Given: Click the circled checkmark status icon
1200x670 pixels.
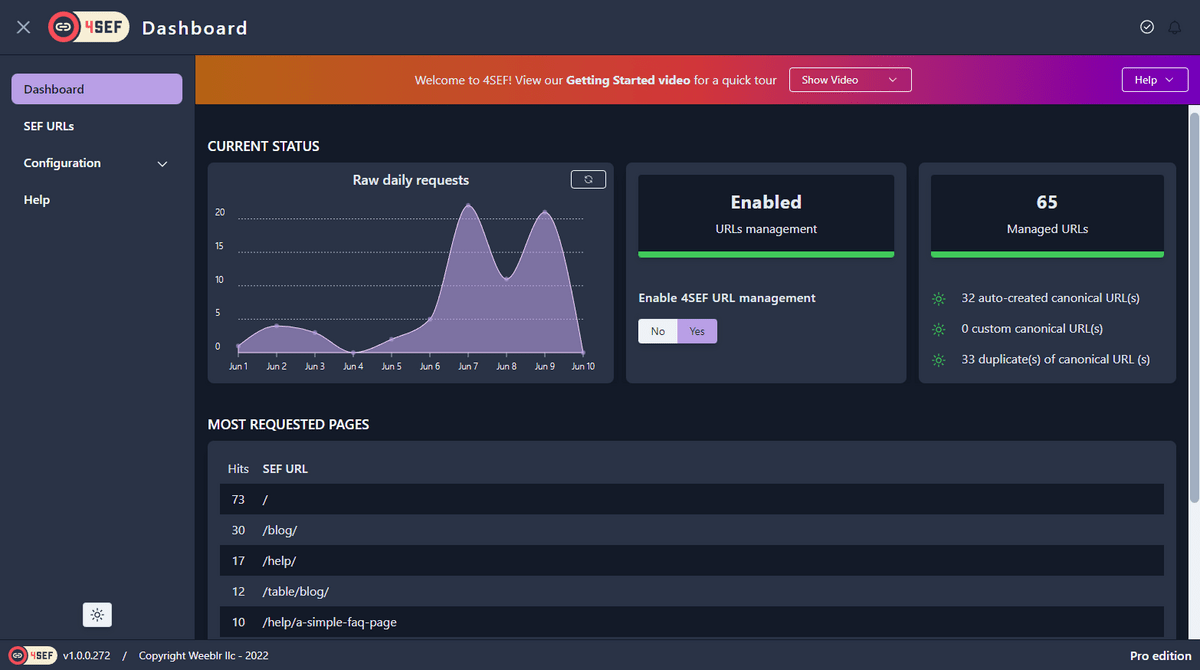Looking at the screenshot, I should click(1147, 27).
